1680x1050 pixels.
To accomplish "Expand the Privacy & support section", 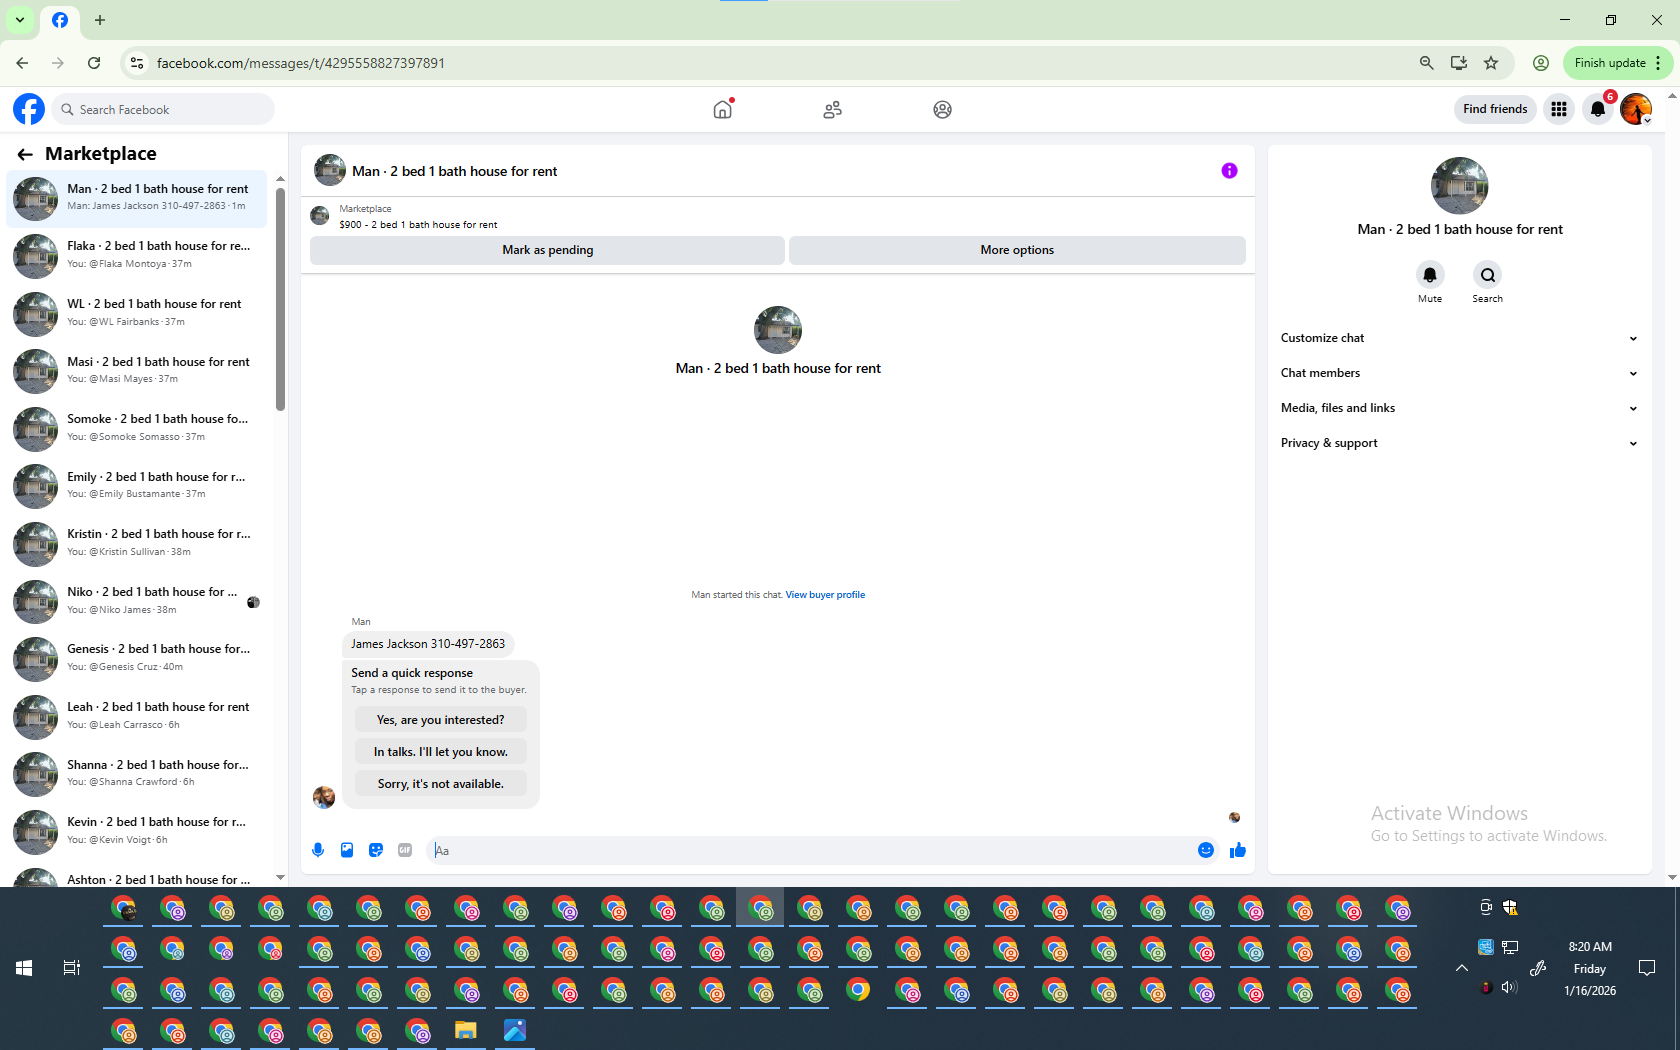I will point(1459,443).
